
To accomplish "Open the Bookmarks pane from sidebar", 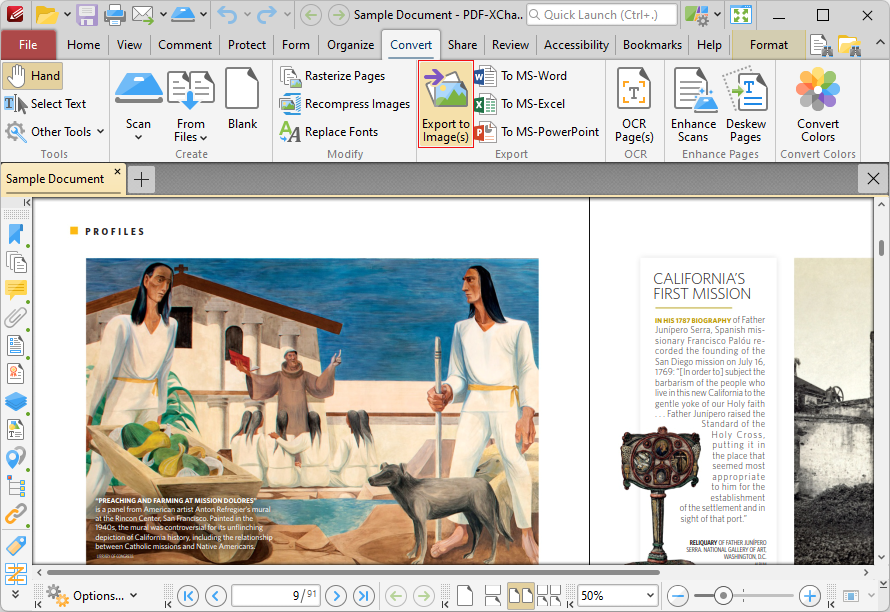I will [16, 234].
